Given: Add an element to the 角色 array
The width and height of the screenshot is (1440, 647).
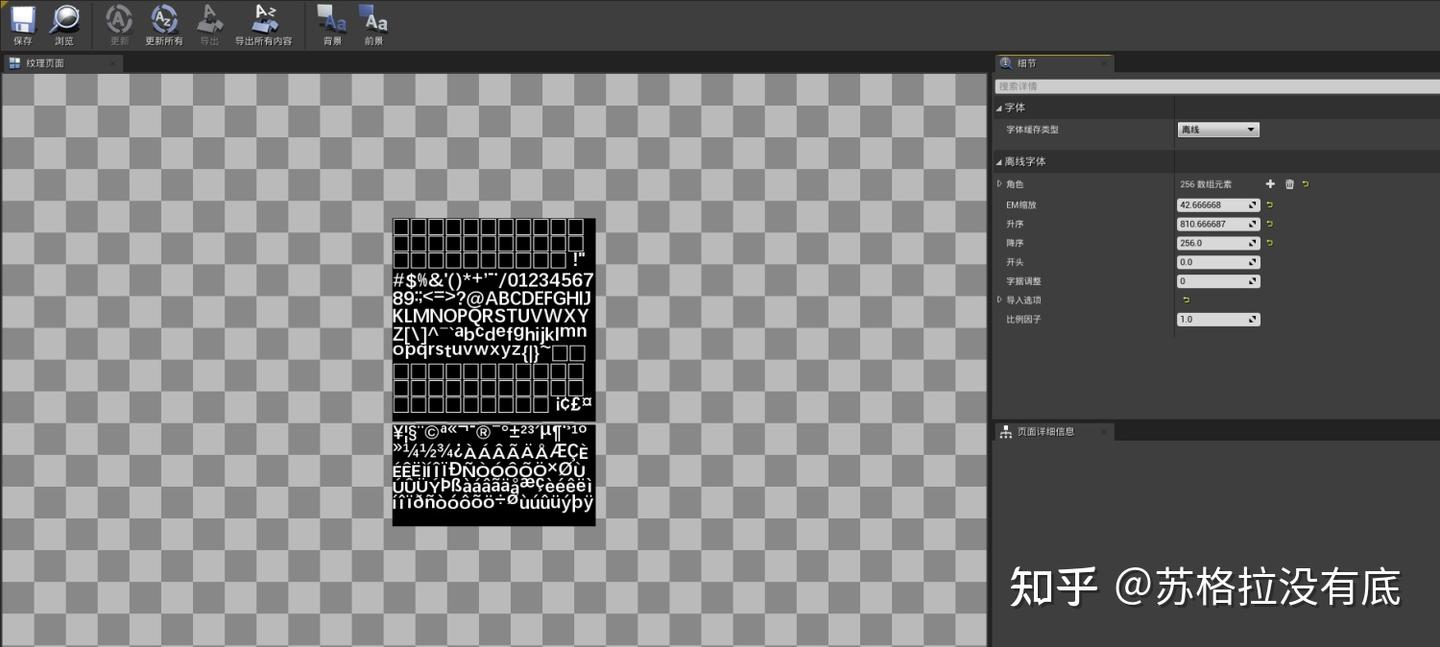Looking at the screenshot, I should 1270,184.
